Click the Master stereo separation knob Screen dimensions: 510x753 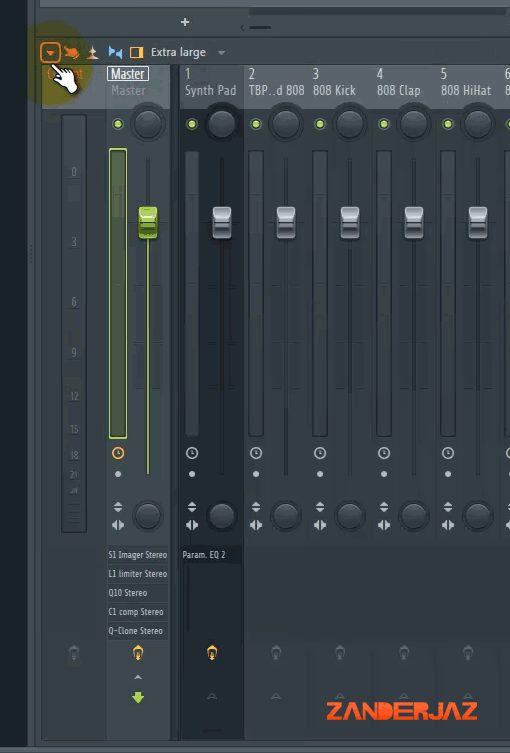tap(148, 516)
